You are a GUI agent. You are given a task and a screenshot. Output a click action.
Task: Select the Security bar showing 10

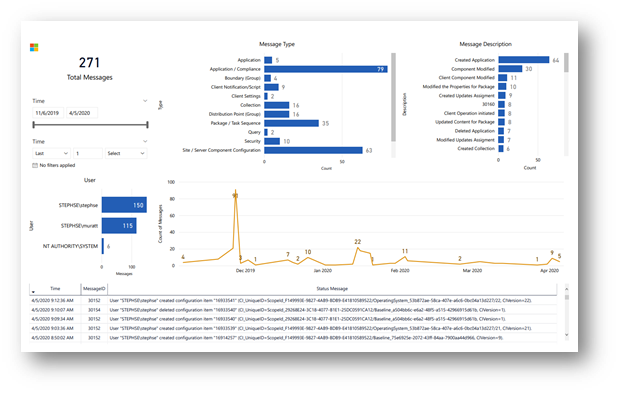(x=272, y=141)
